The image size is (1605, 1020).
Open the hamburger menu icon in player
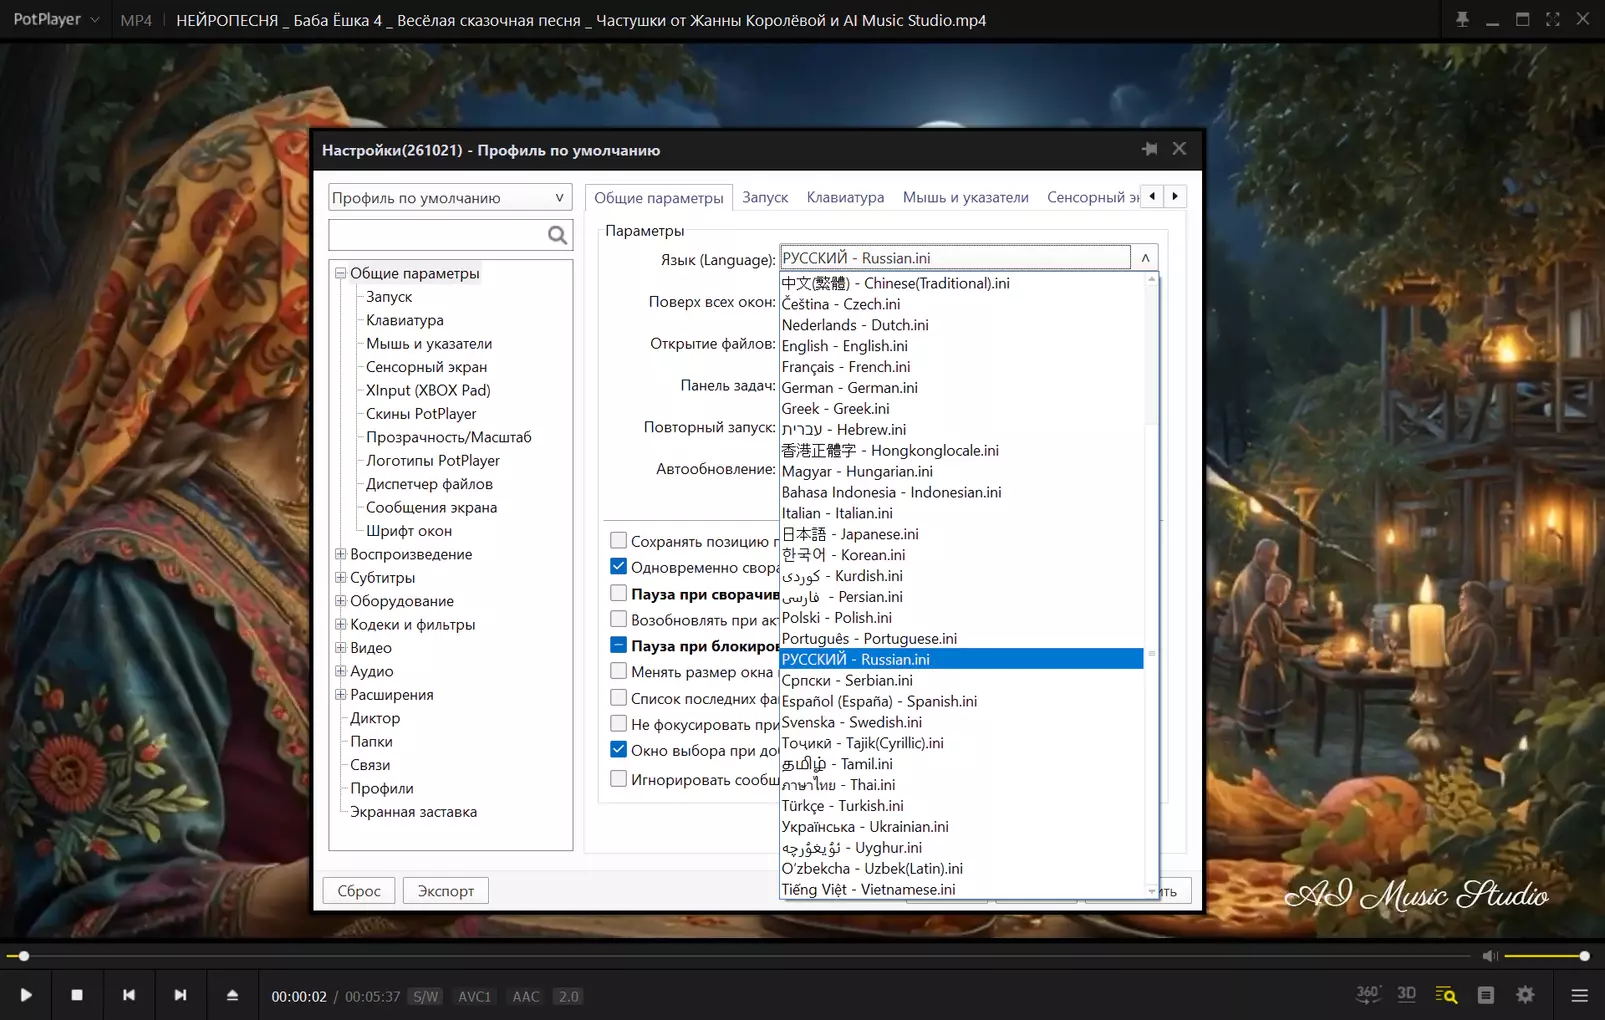[x=1579, y=995]
